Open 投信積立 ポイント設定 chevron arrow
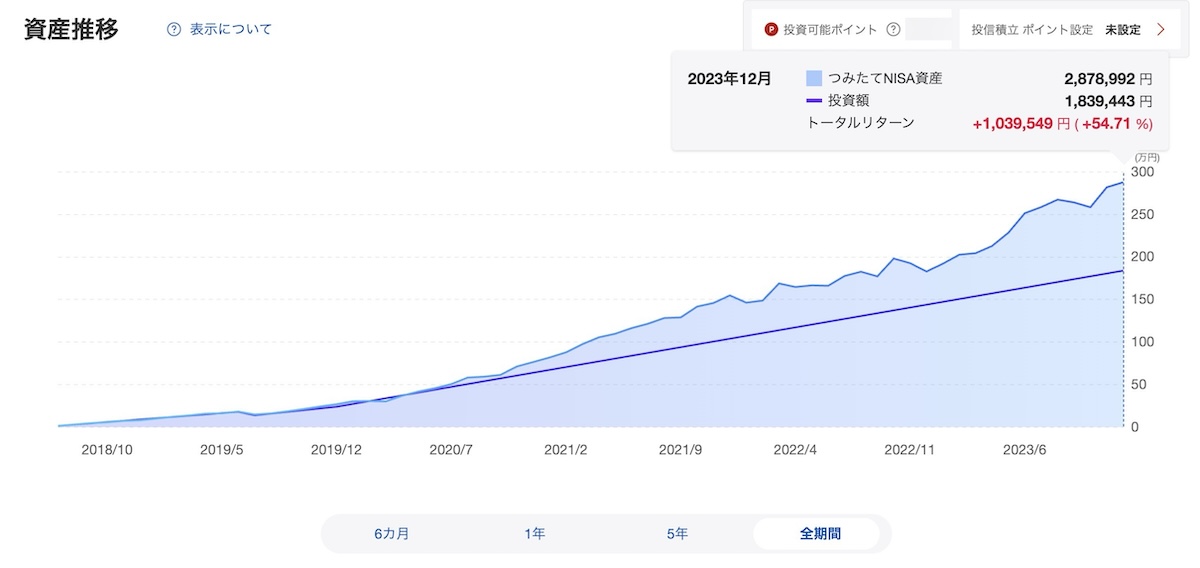The height and width of the screenshot is (568, 1200). [x=1160, y=29]
